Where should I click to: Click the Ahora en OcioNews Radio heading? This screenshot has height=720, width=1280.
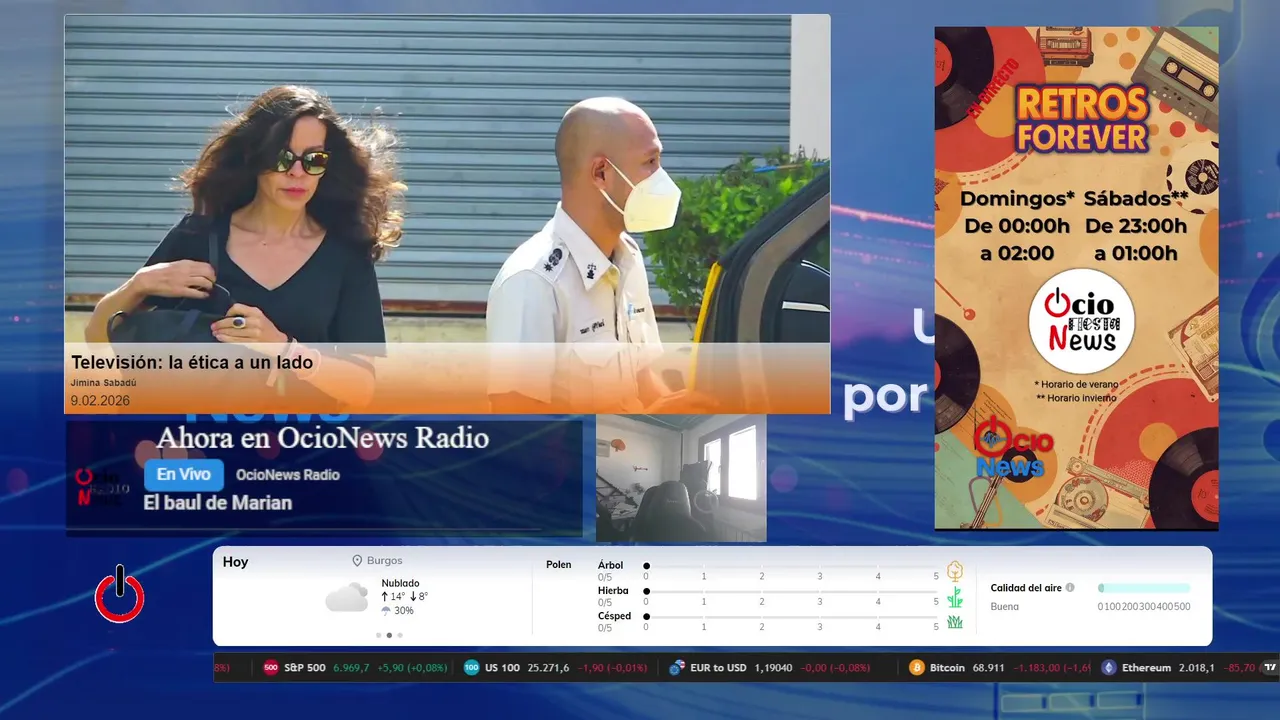(323, 438)
